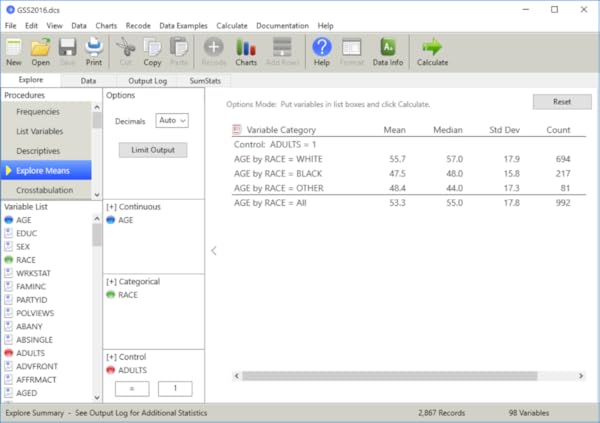
Task: Click the Reset button
Action: coord(562,102)
